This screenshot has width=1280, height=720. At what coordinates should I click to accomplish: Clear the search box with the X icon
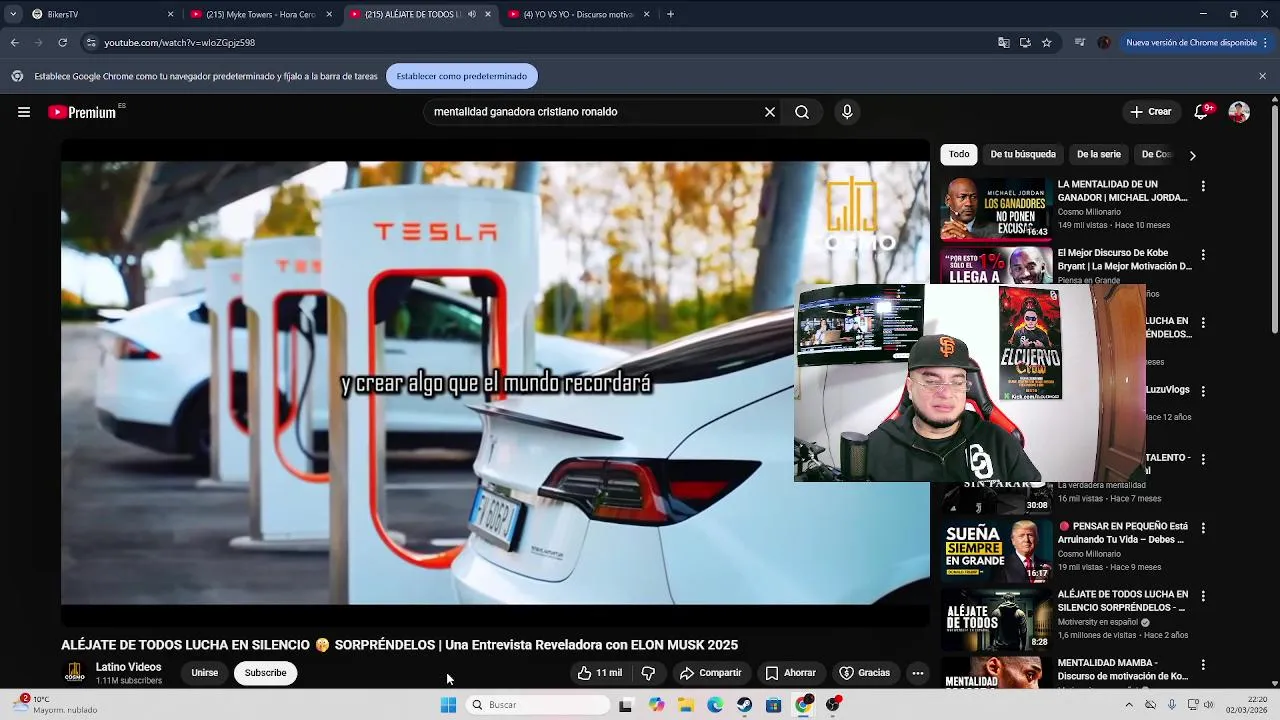click(770, 112)
